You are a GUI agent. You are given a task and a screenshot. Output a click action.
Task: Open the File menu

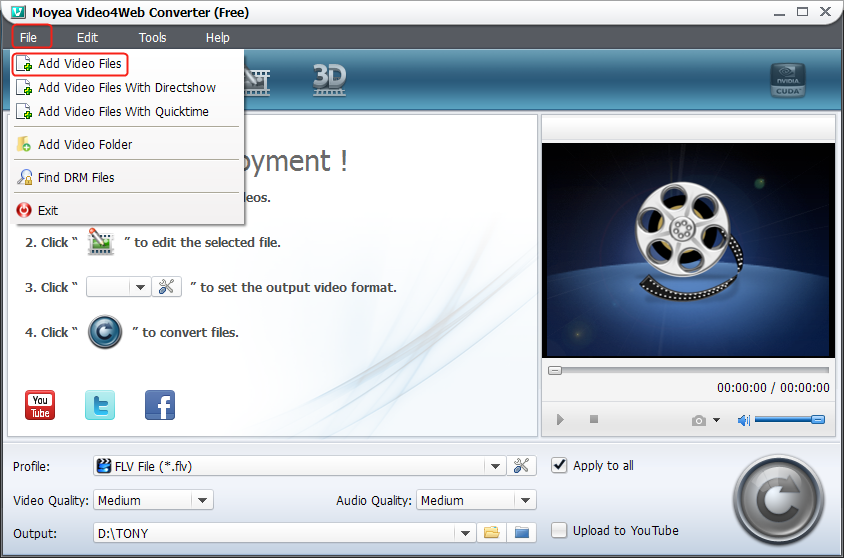pyautogui.click(x=29, y=38)
